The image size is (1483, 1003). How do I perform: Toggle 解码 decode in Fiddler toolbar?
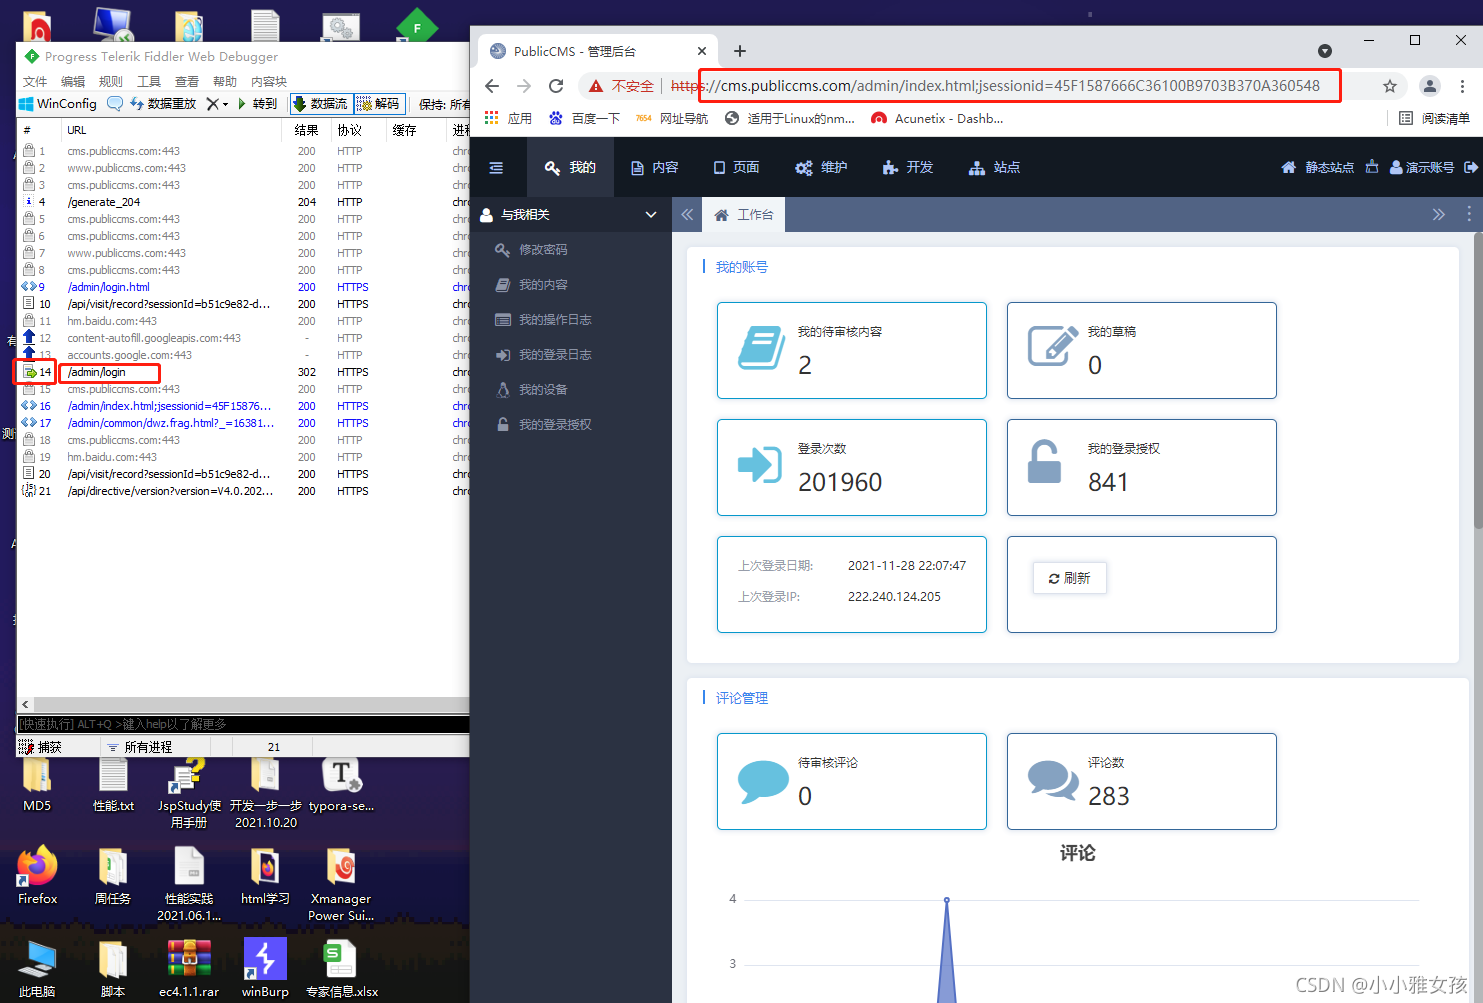pyautogui.click(x=379, y=104)
